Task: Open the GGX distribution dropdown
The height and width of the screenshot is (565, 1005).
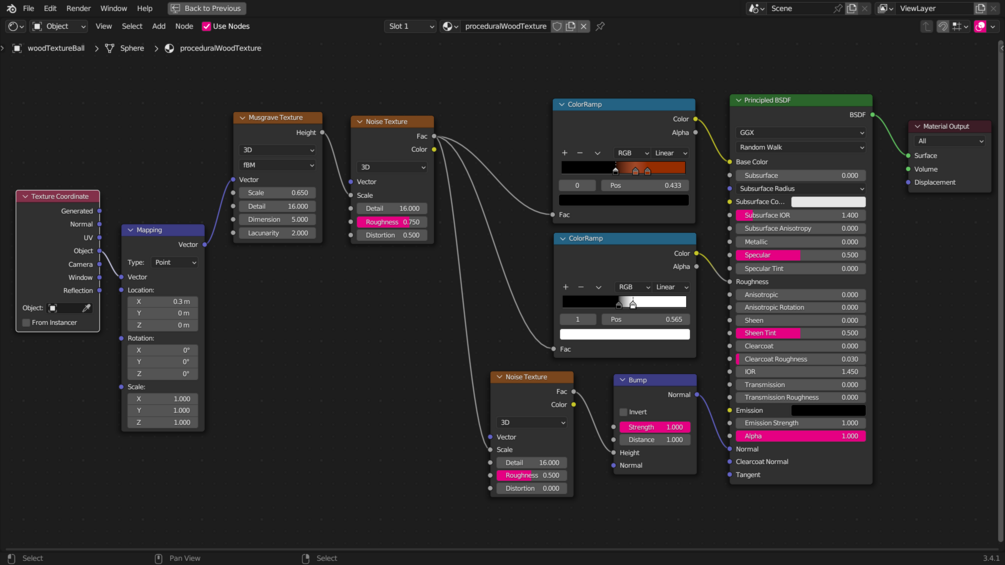Action: 801,133
